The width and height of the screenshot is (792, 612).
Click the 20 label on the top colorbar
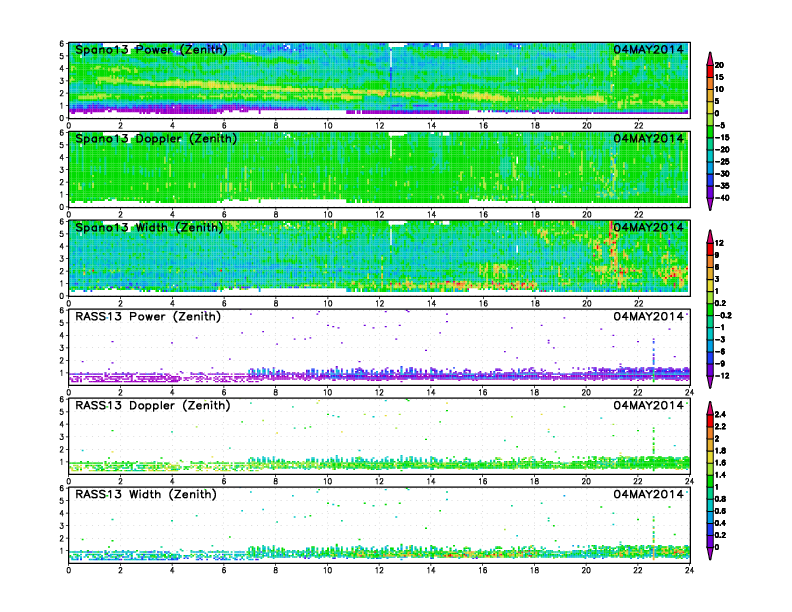(719, 65)
